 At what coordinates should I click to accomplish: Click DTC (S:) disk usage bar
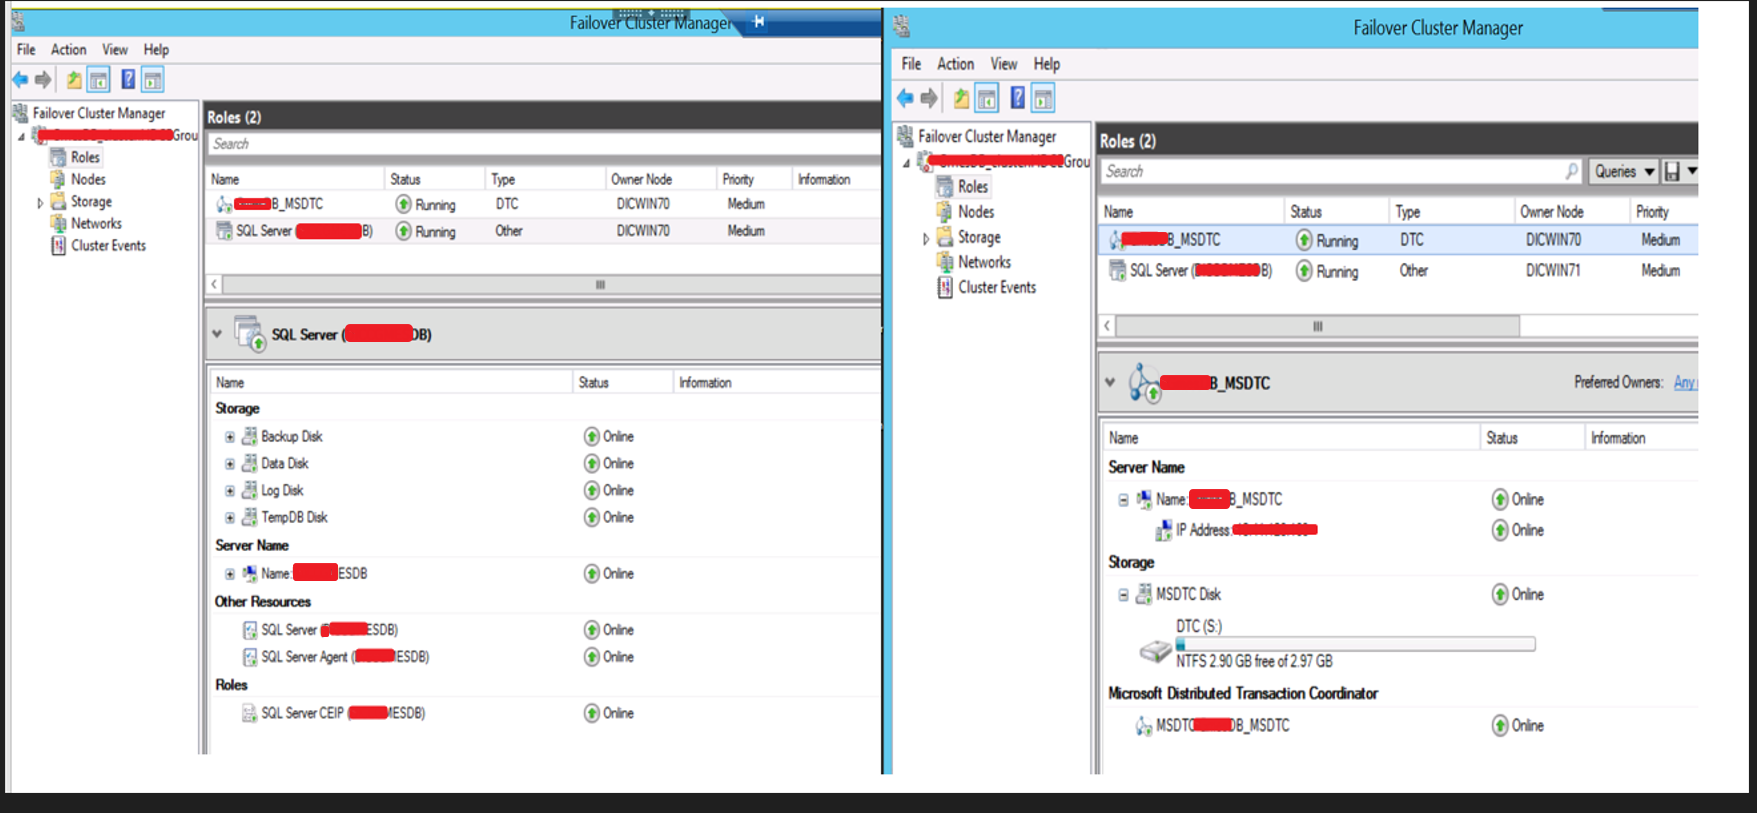click(1356, 645)
